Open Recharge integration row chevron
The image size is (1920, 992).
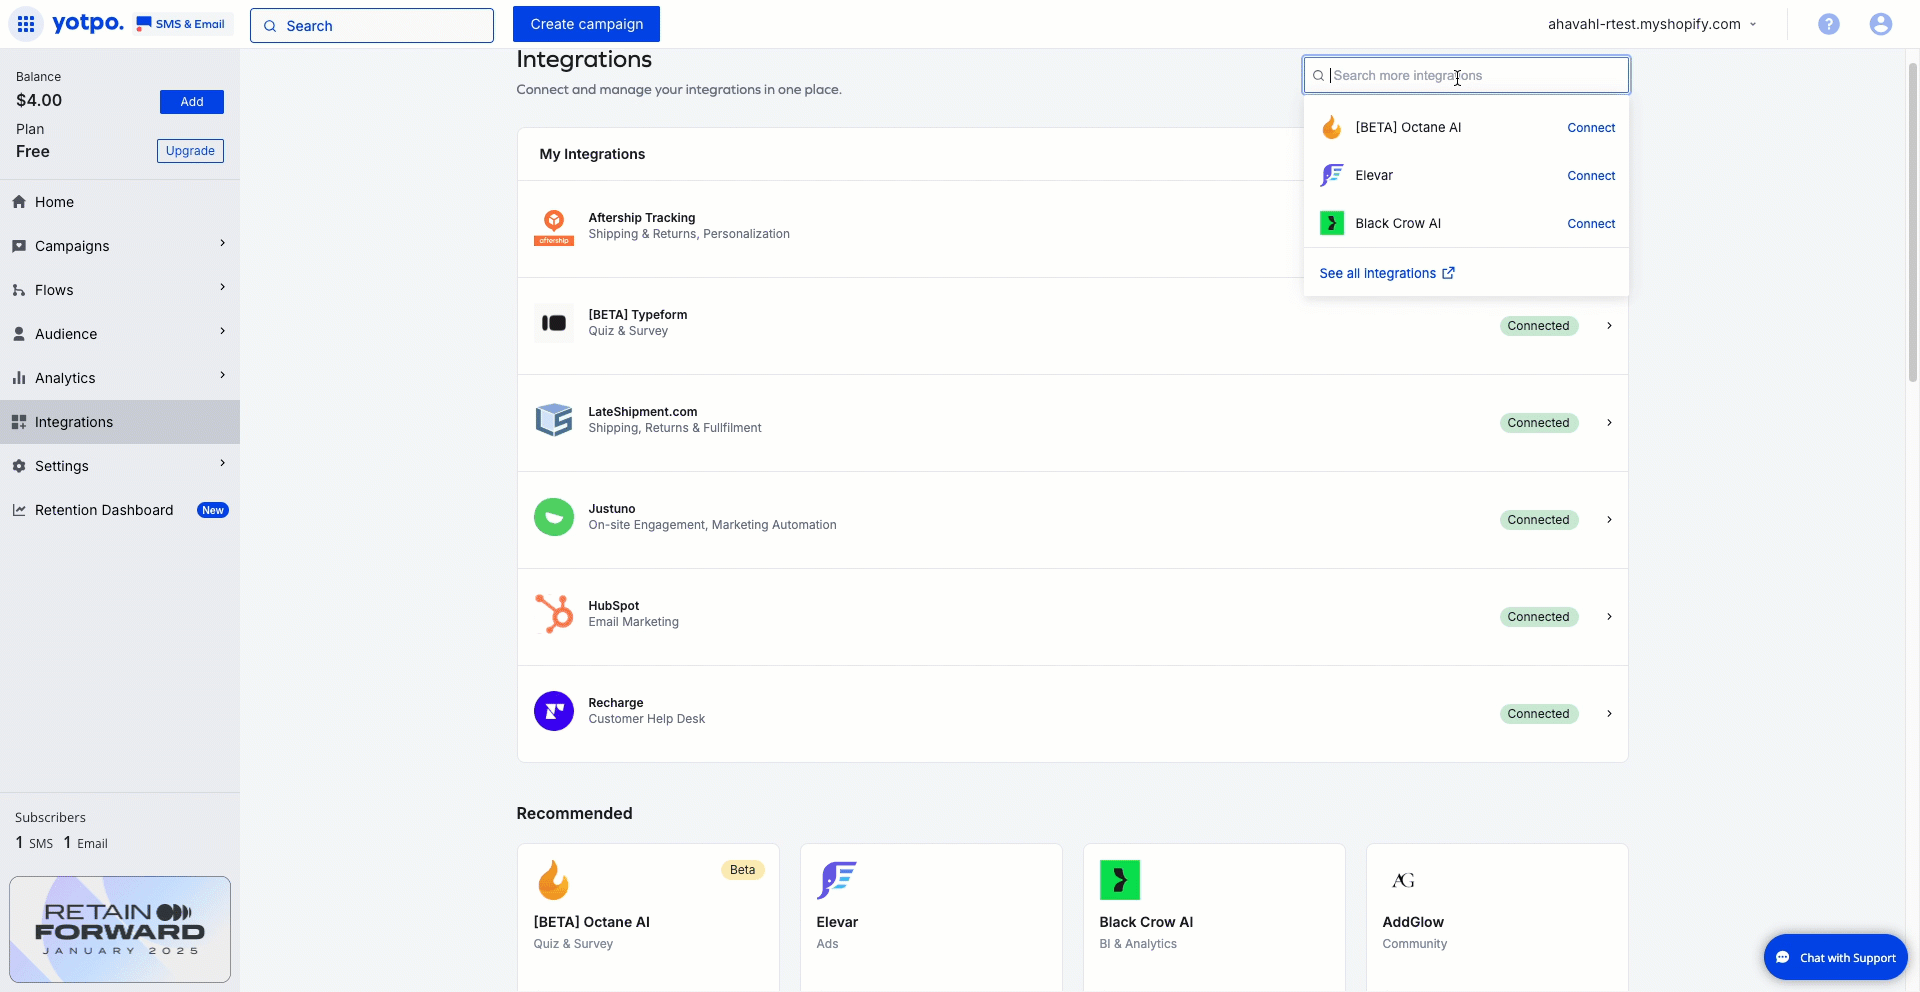1609,714
